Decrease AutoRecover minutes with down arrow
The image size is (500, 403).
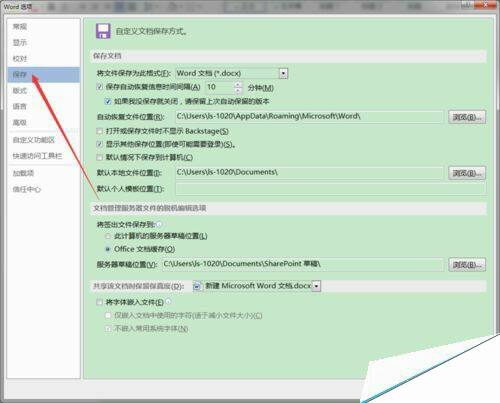click(238, 91)
